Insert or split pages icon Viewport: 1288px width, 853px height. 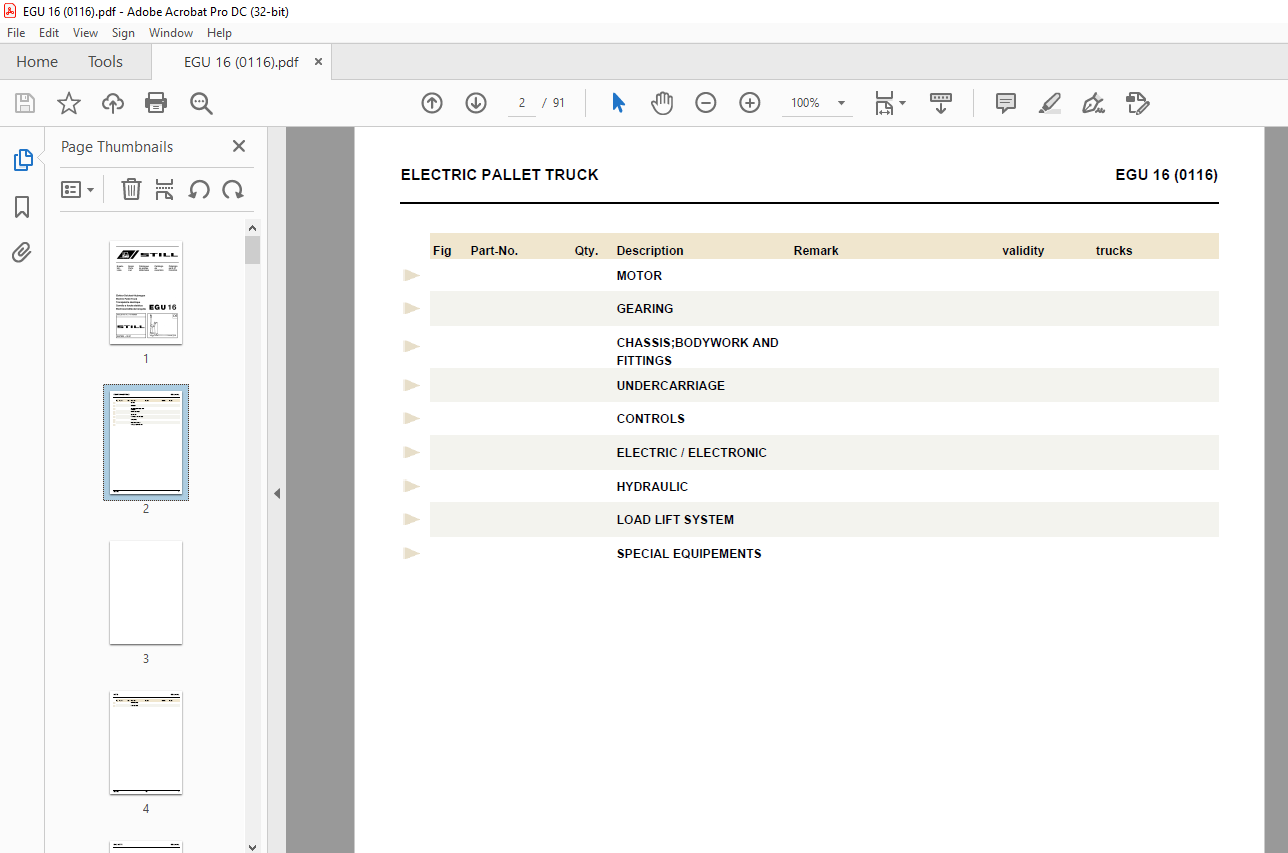(x=165, y=189)
